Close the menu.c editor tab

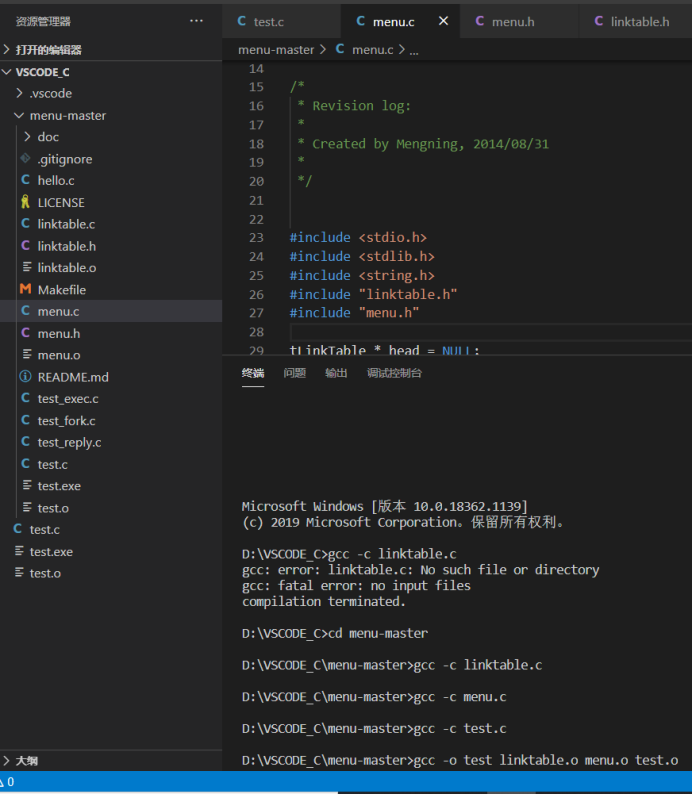(x=443, y=21)
